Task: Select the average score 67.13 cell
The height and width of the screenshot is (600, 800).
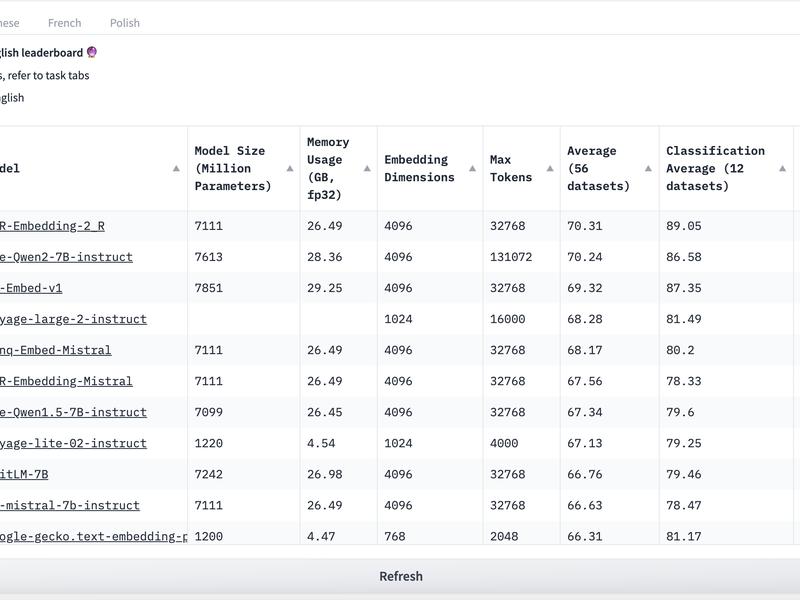Action: point(610,443)
